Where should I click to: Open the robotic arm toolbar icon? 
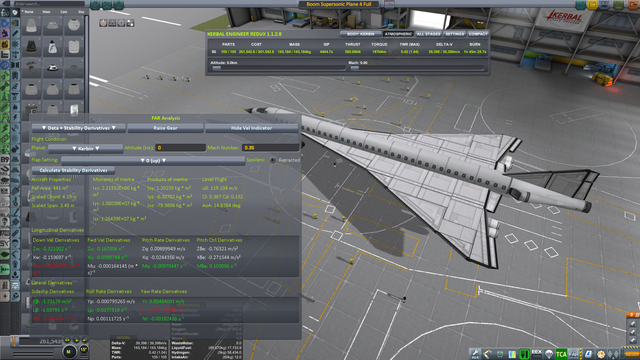click(487, 354)
